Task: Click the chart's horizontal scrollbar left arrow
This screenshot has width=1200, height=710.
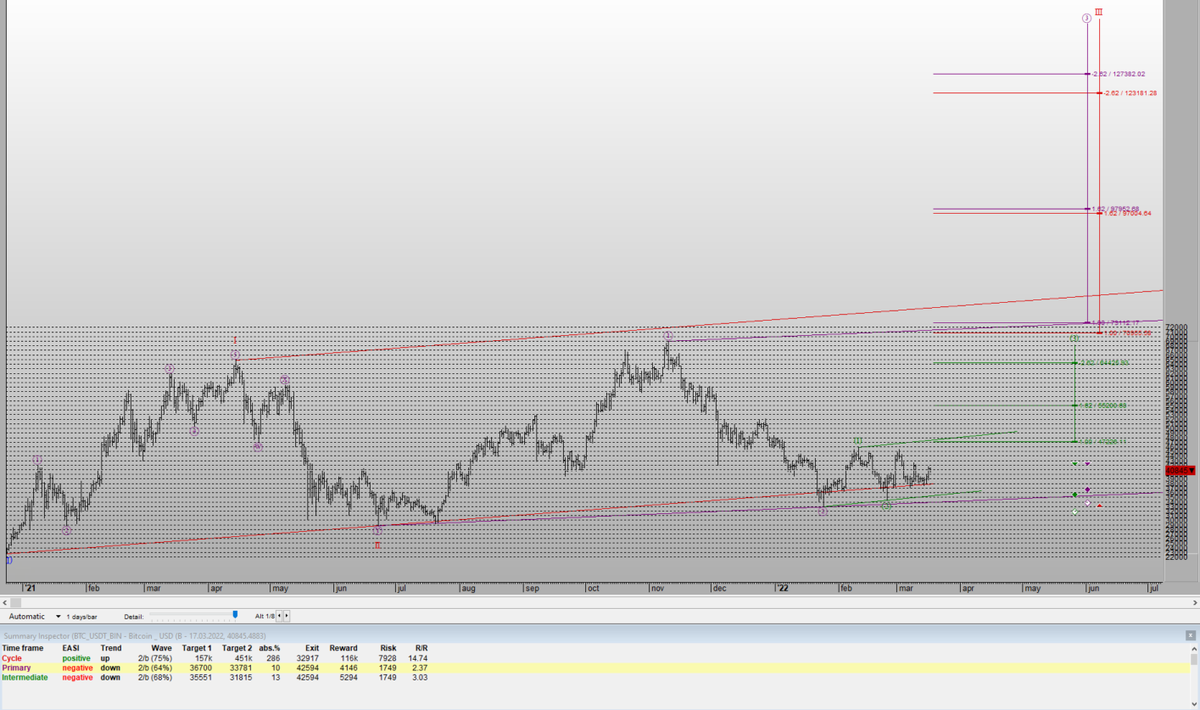Action: coord(6,603)
